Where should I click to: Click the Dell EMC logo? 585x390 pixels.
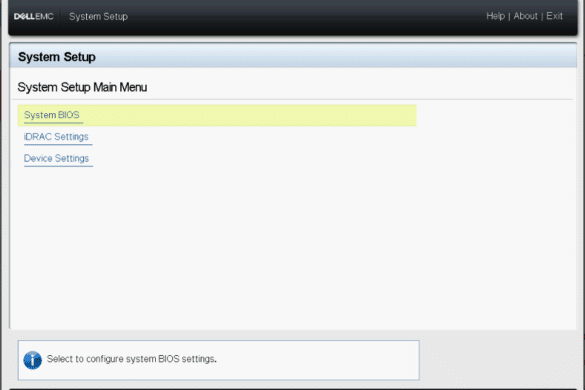[34, 16]
